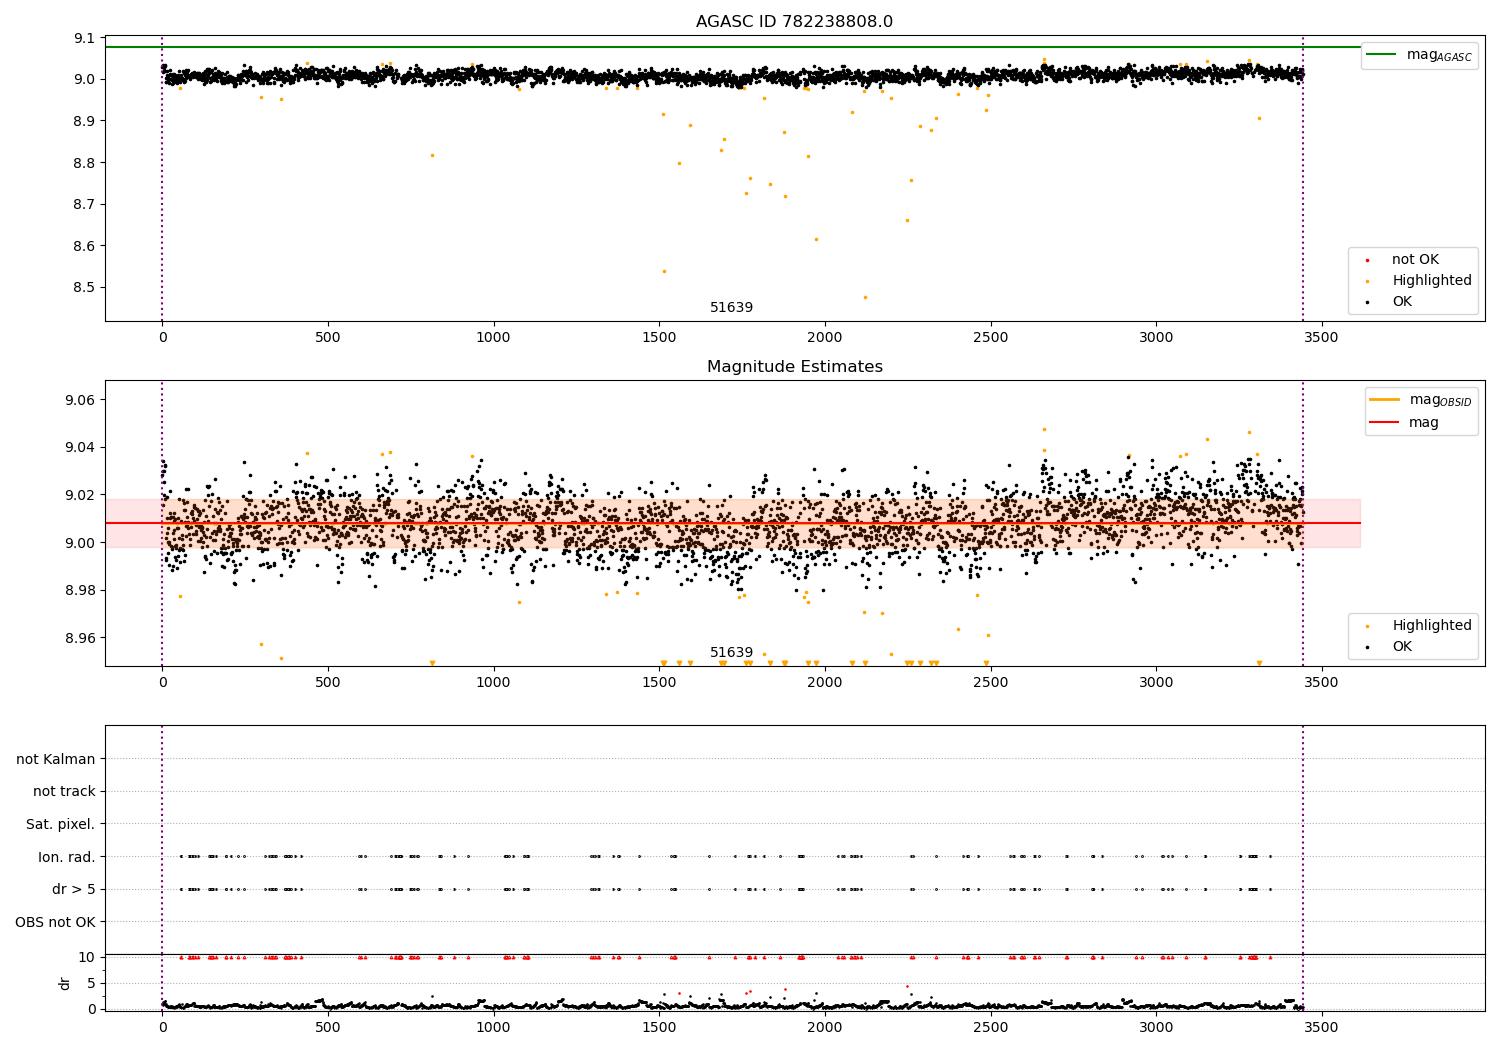Click the plain 'mag' legend label
The image size is (1500, 1050).
pos(1424,423)
